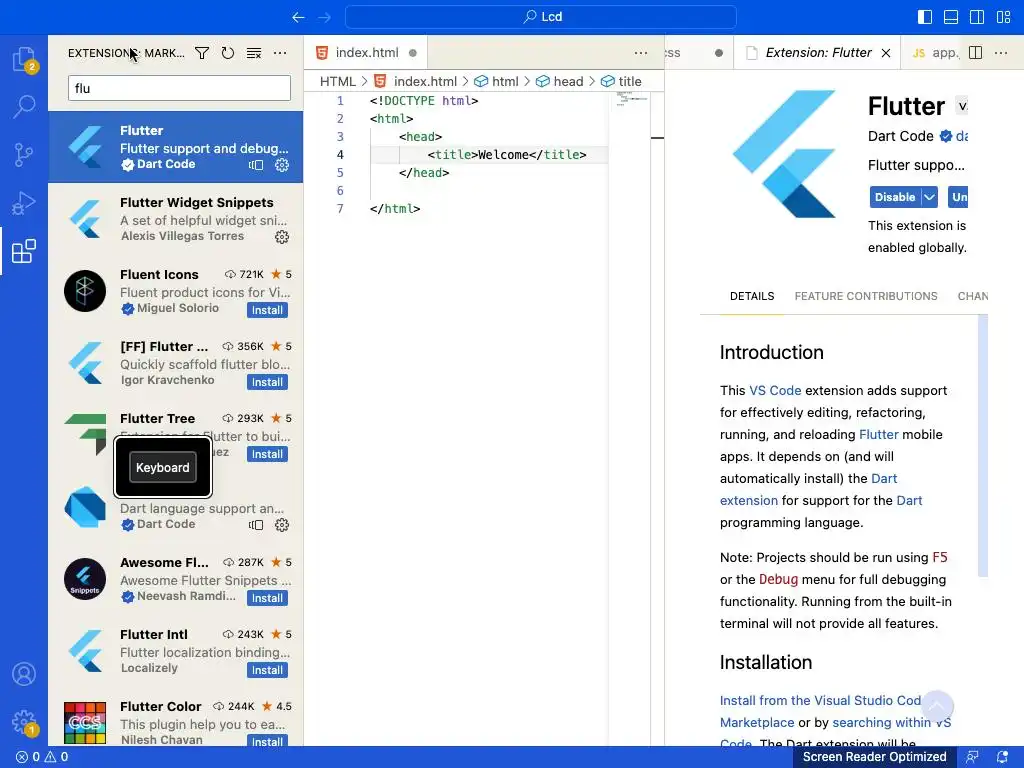This screenshot has height=768, width=1024.
Task: Open the Manage gear in activity bar
Action: pos(24,722)
